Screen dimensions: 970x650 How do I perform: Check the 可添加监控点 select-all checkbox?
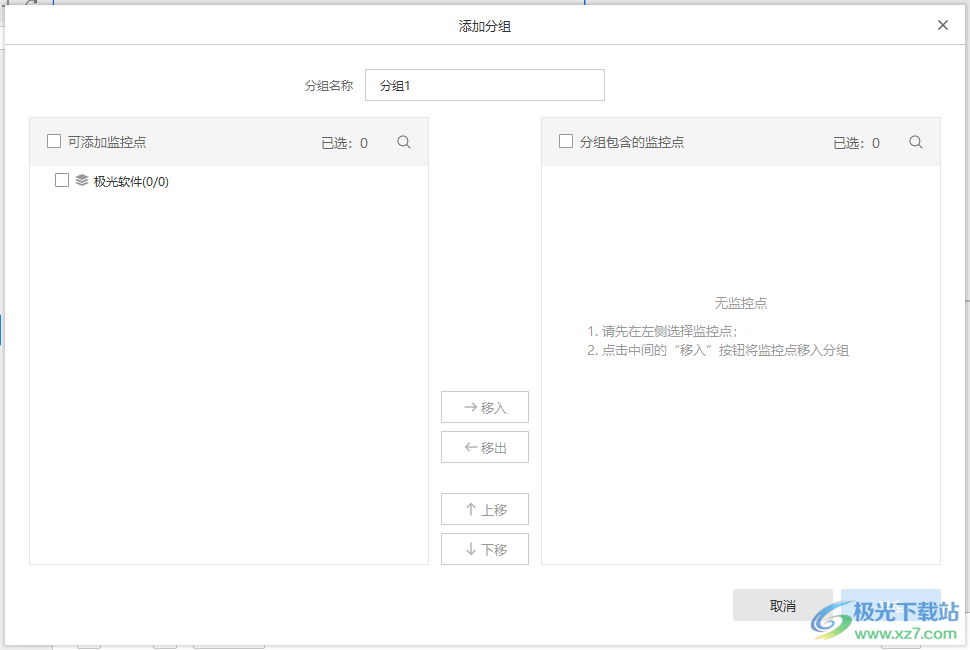[x=53, y=141]
